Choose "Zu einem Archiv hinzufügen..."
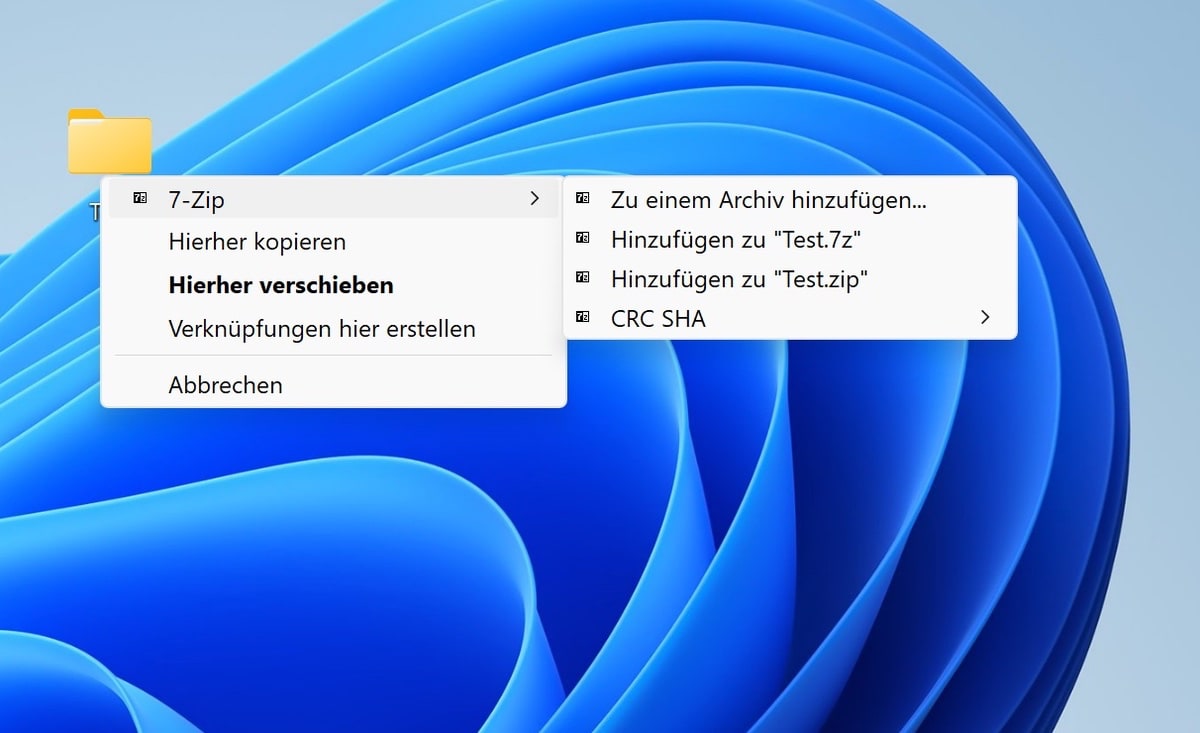This screenshot has width=1200, height=733. tap(768, 200)
